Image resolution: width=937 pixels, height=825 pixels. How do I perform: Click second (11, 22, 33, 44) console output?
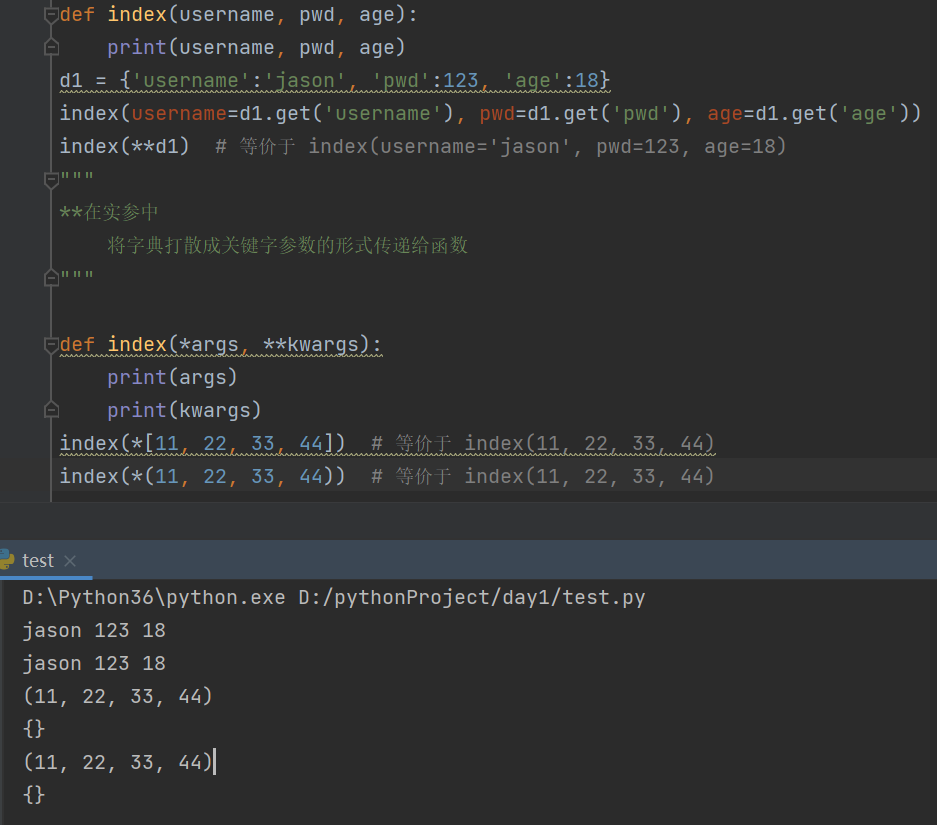(x=118, y=762)
